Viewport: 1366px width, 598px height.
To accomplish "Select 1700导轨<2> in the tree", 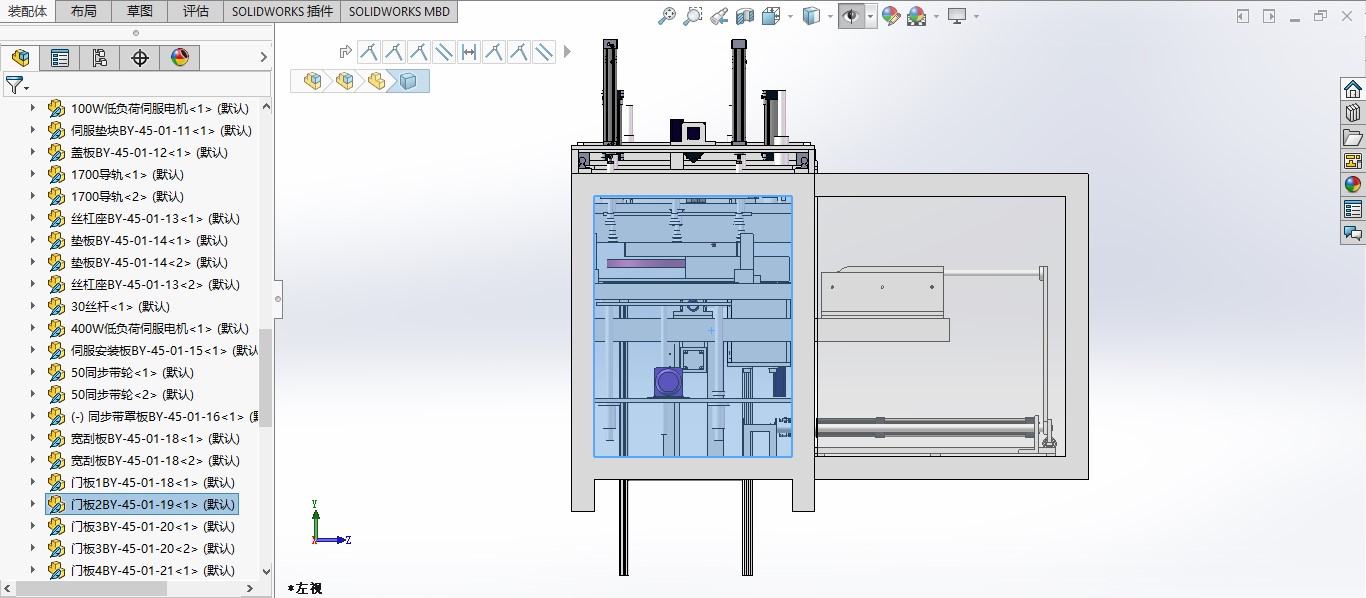I will (127, 196).
